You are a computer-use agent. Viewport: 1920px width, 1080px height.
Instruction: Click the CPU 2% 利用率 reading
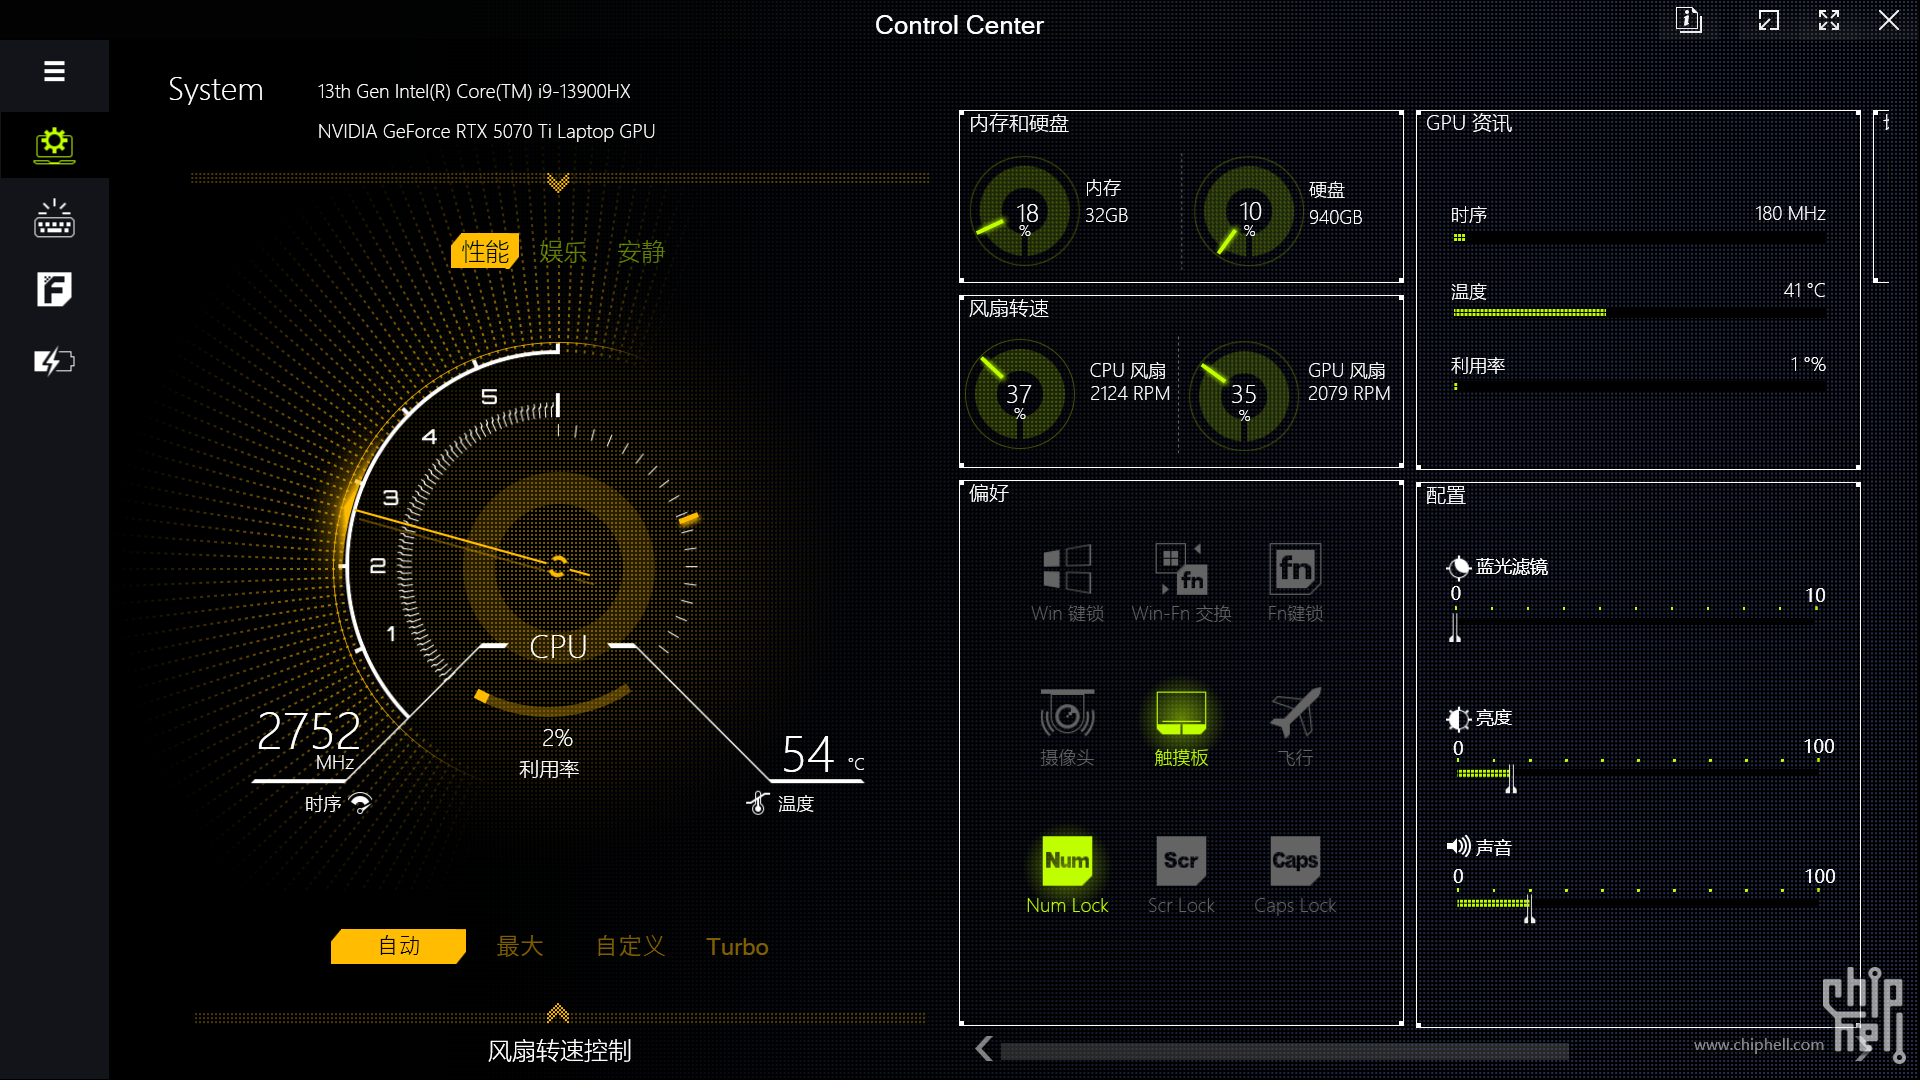pos(550,752)
